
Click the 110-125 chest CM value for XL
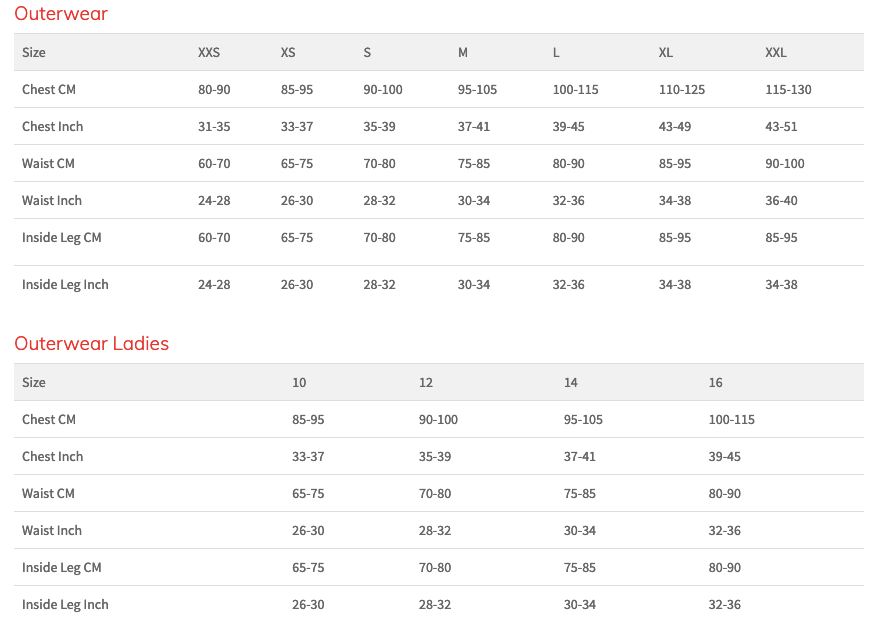pyautogui.click(x=682, y=89)
